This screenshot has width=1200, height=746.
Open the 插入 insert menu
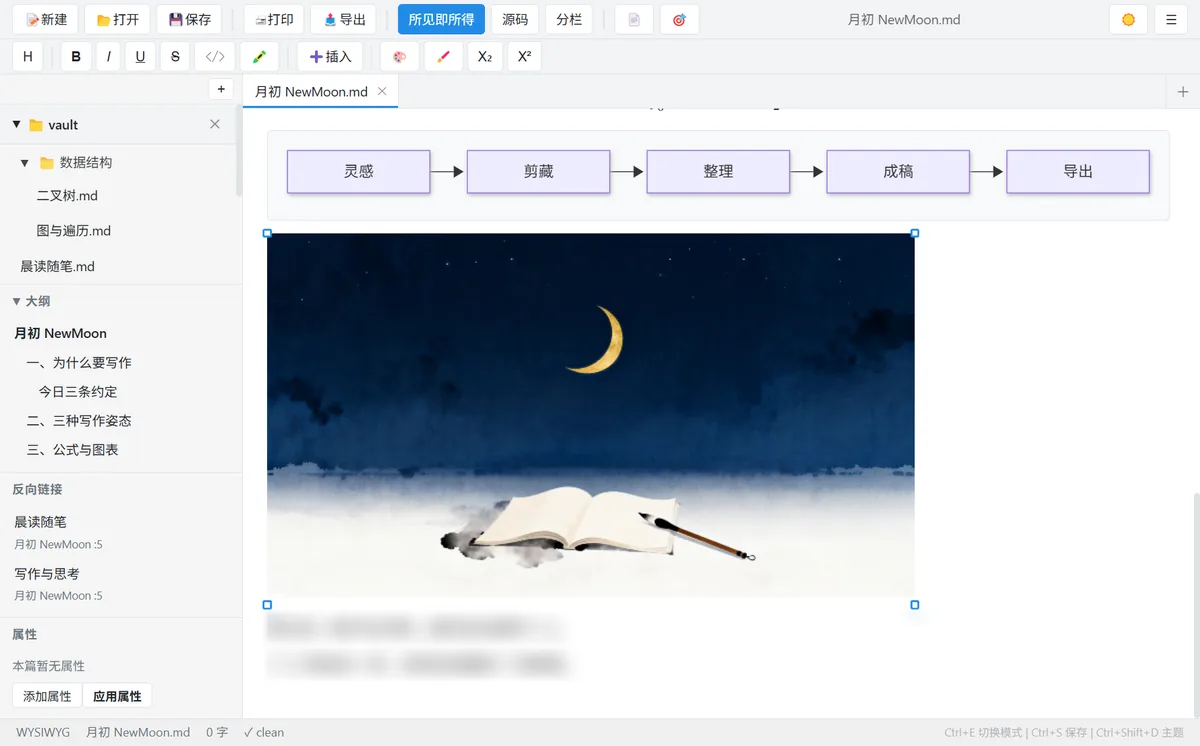coord(330,57)
